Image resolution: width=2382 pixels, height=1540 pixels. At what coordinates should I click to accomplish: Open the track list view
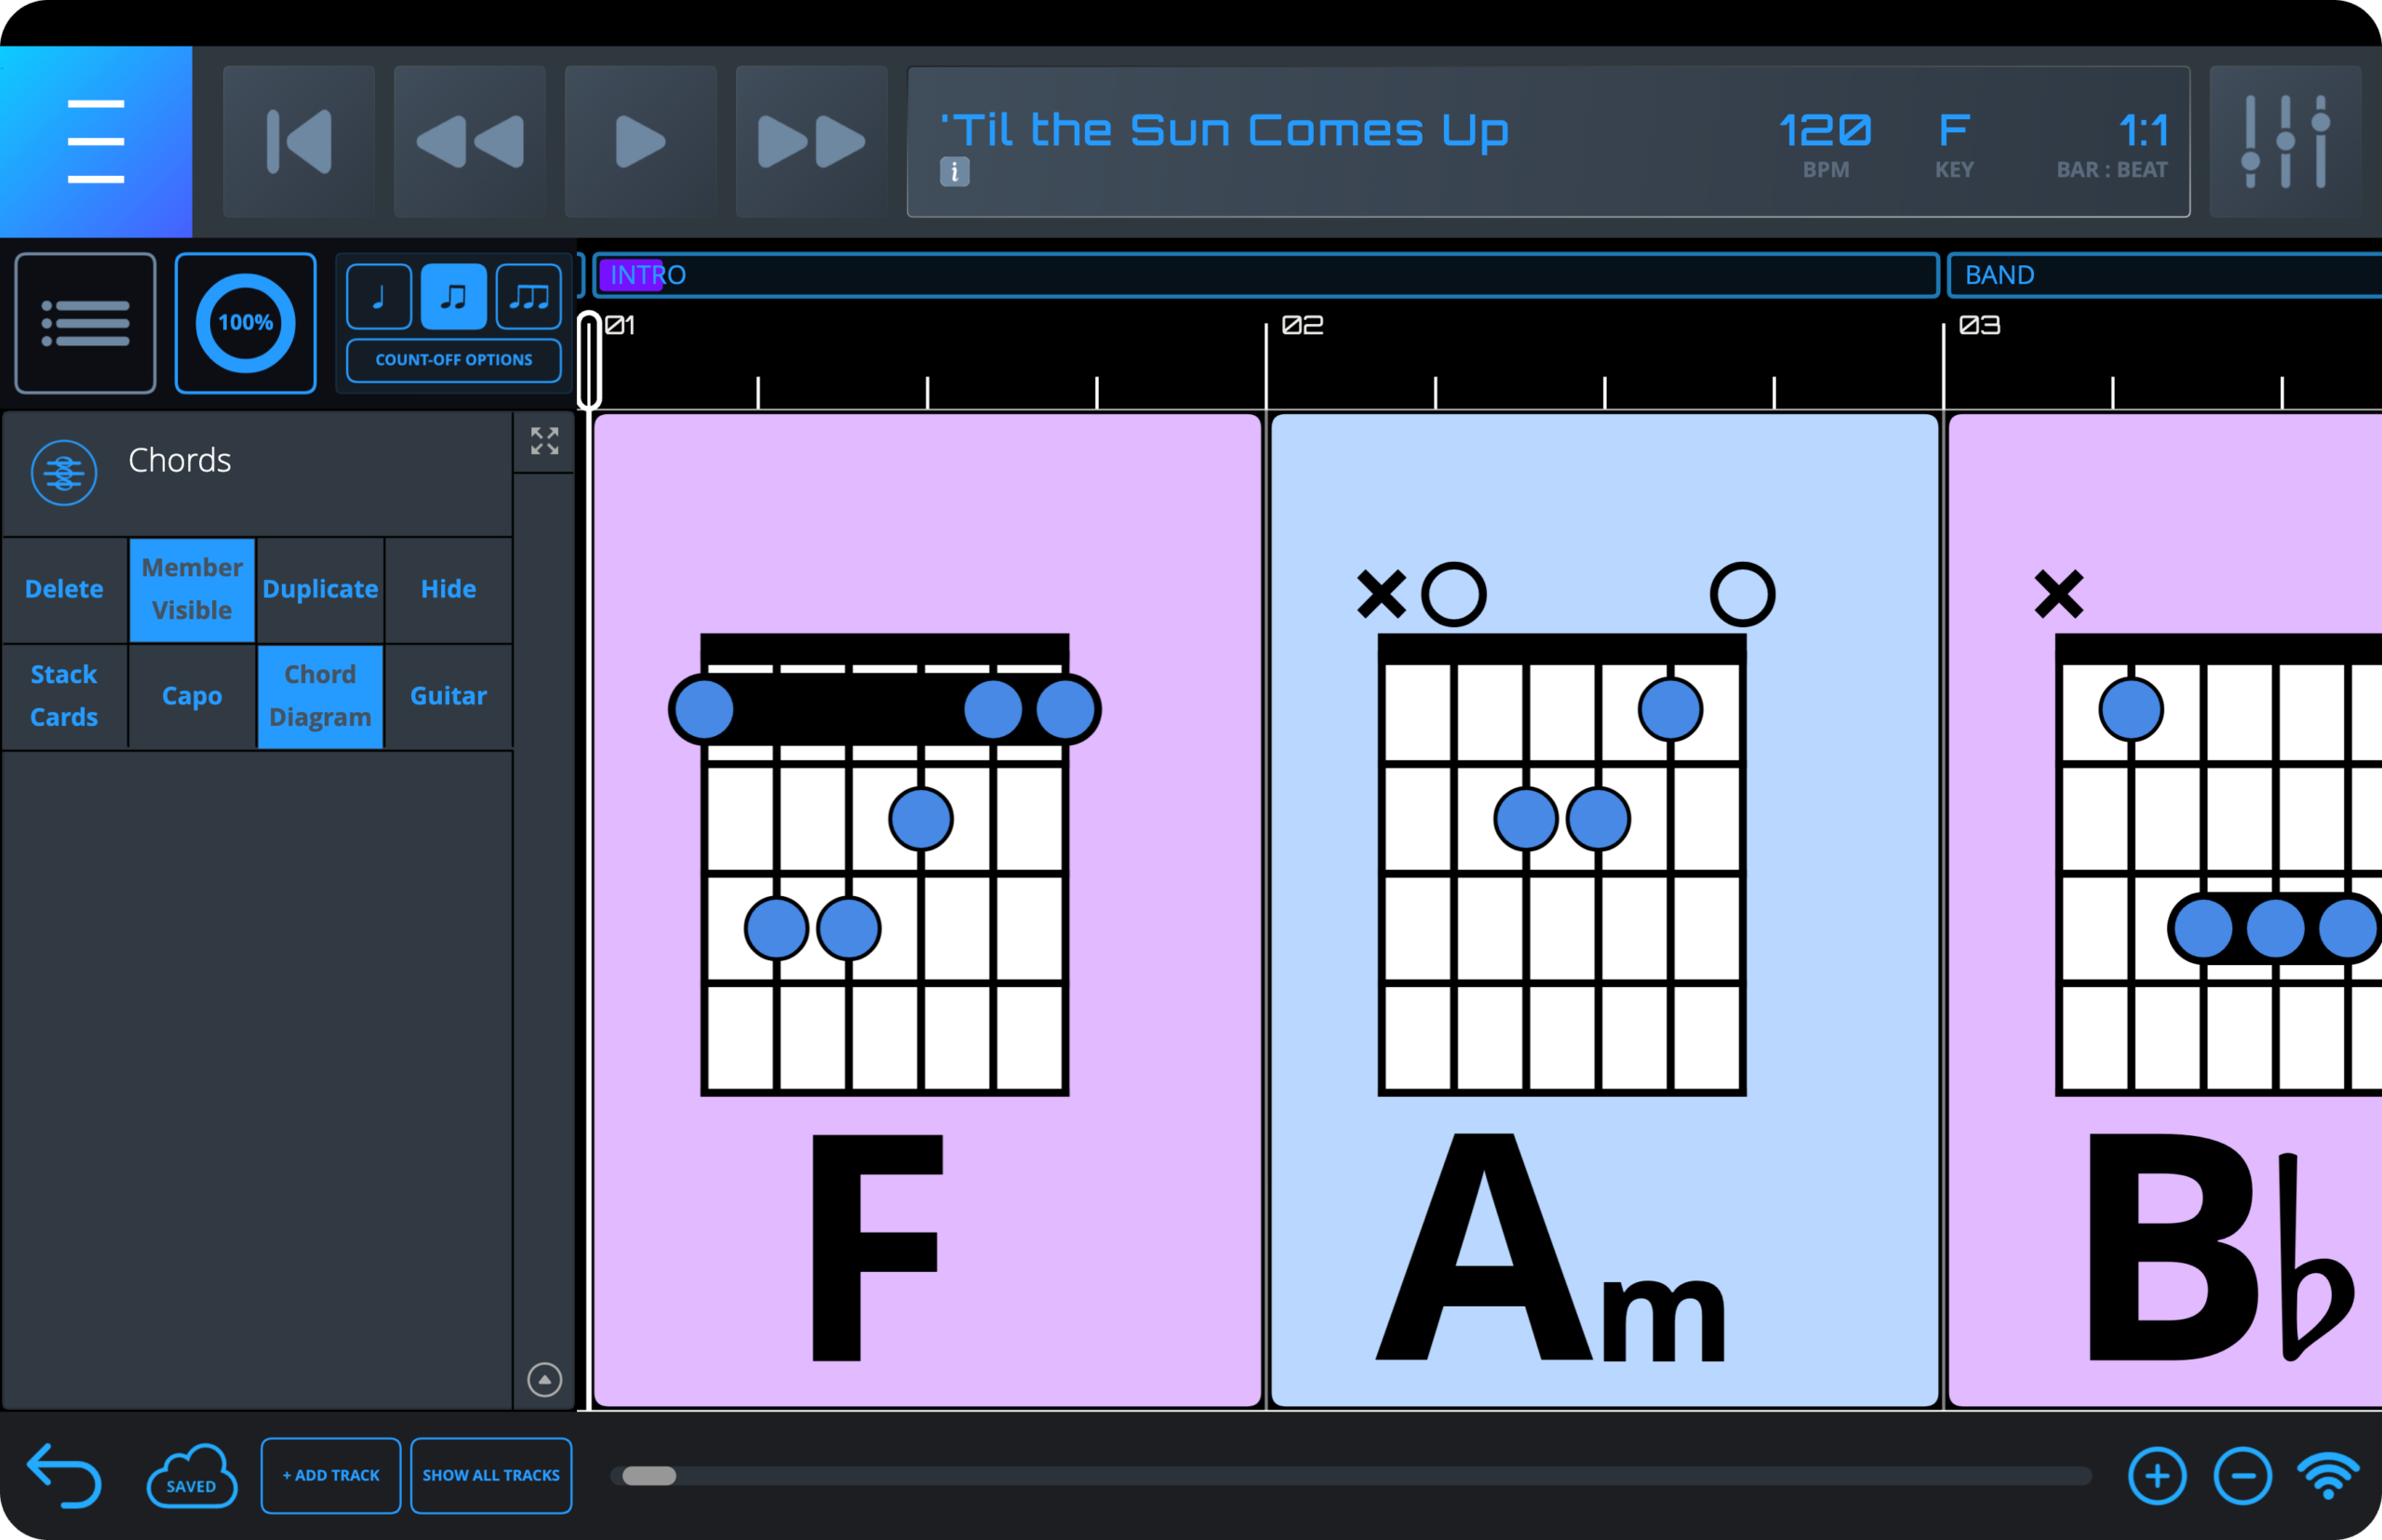[86, 323]
